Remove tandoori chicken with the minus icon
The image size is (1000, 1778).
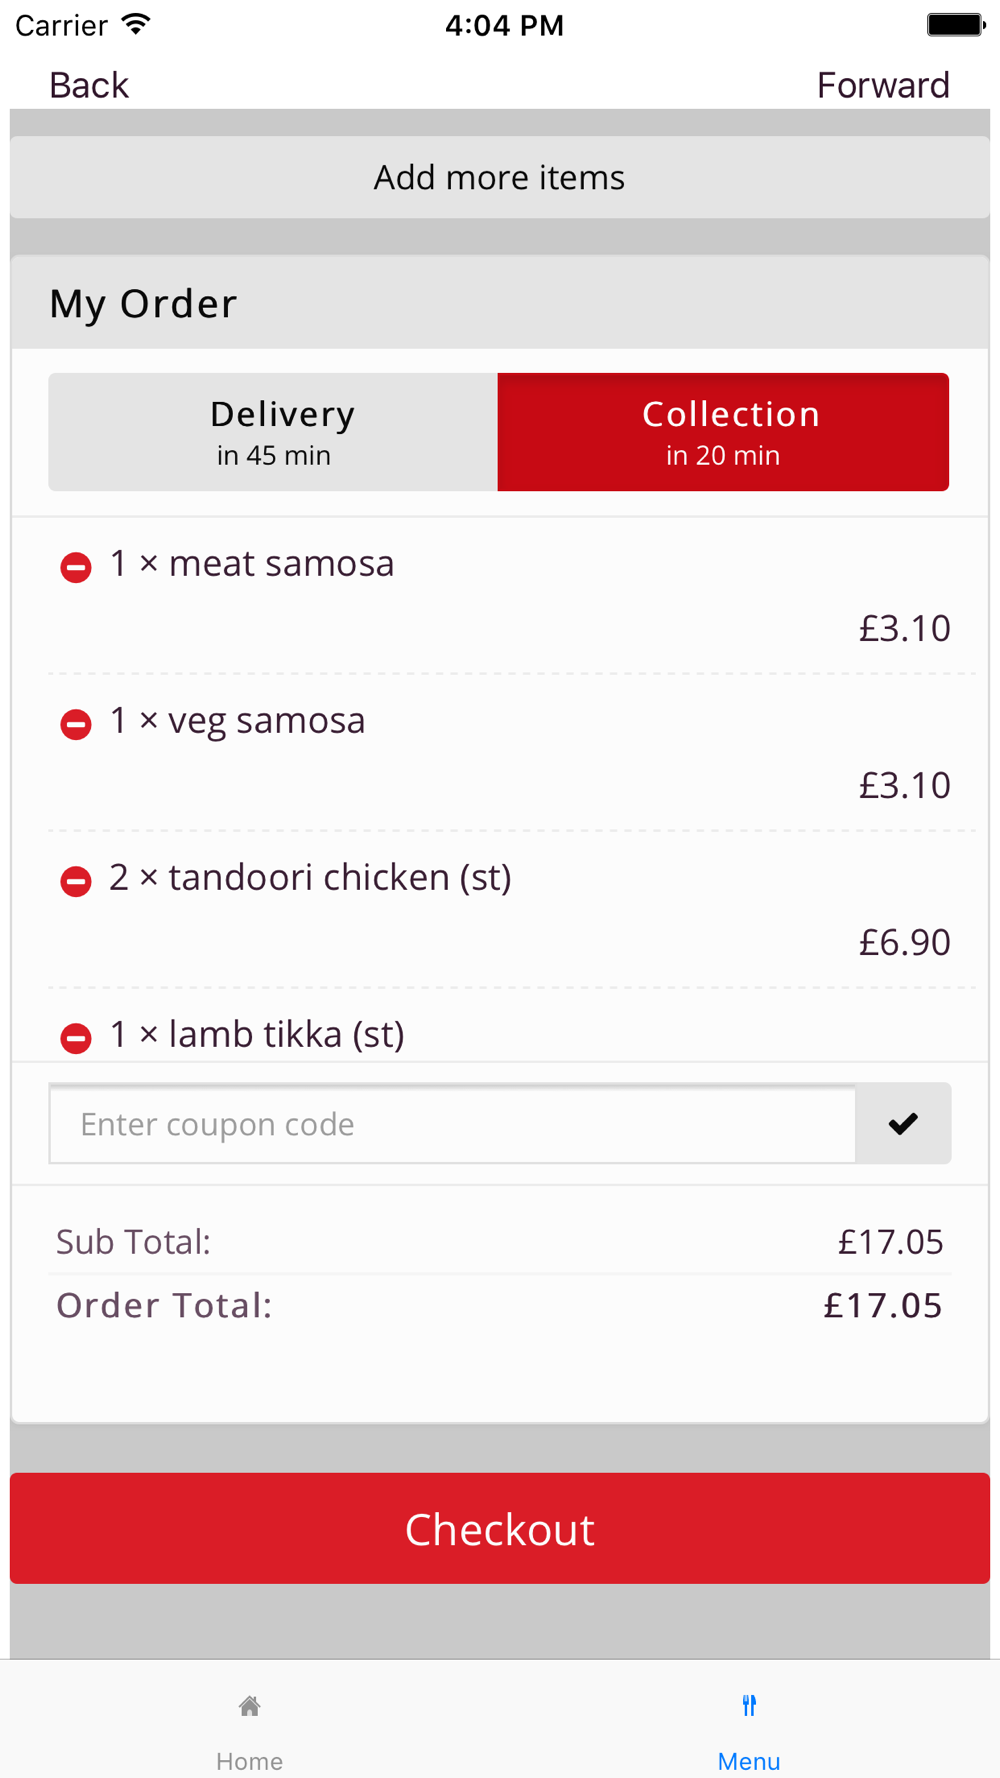75,881
